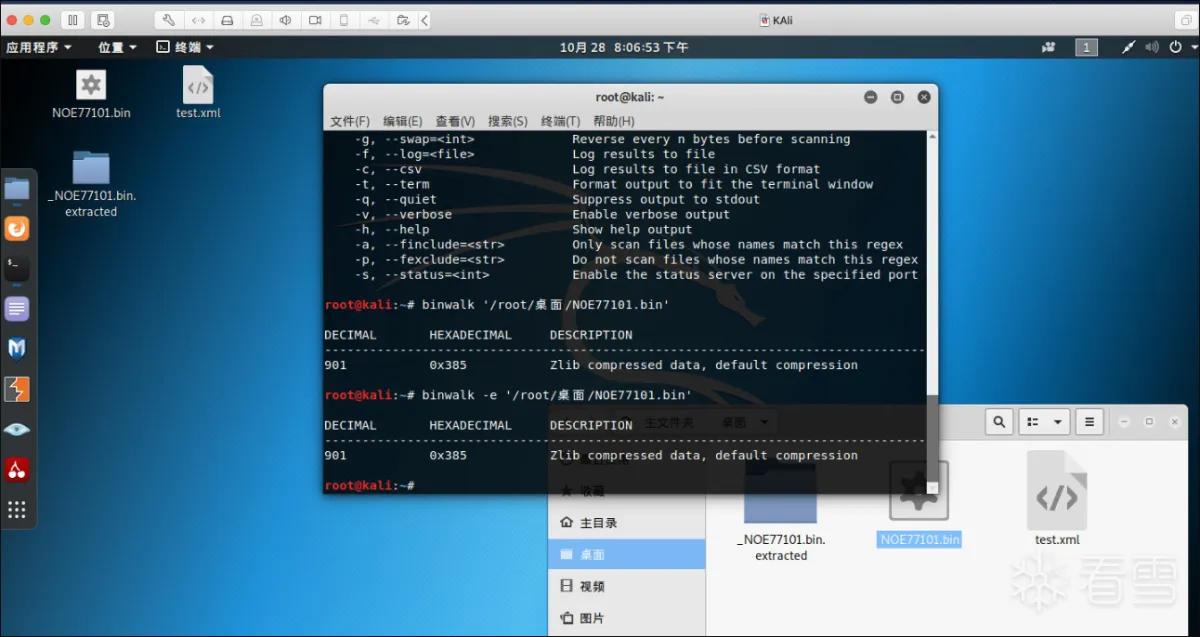Launch Burp Suite from the dock

[x=17, y=389]
